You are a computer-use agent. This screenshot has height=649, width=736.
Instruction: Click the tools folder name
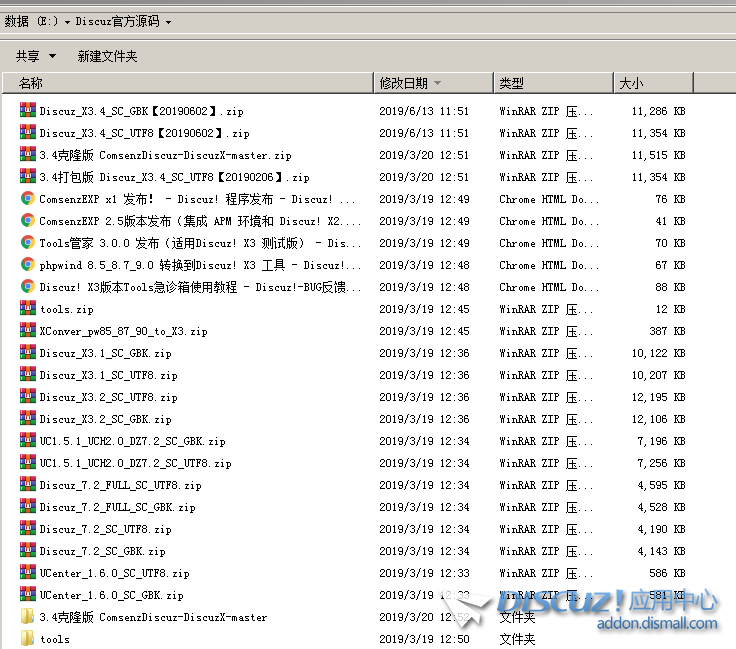pos(55,639)
